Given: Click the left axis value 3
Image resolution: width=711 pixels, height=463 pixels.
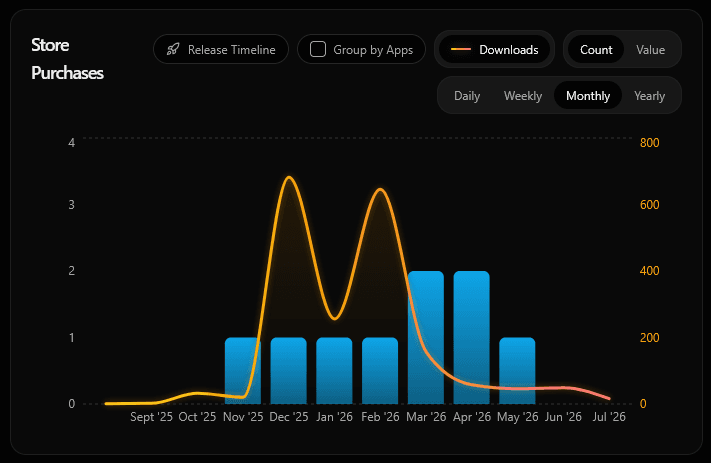Looking at the screenshot, I should (x=71, y=205).
